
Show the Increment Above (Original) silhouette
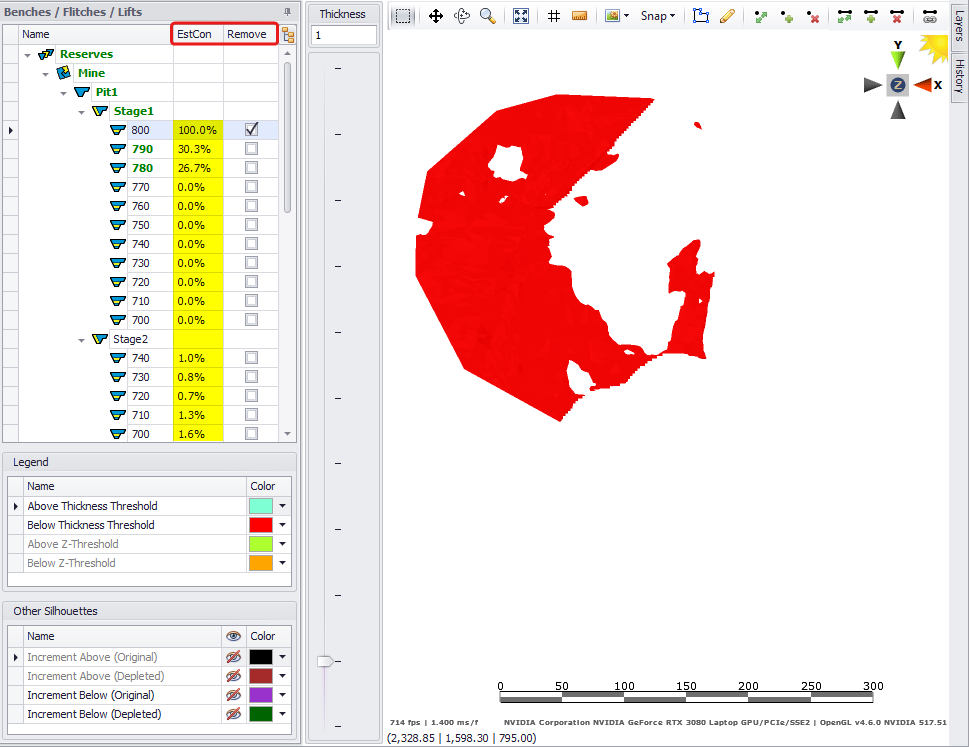pos(234,657)
